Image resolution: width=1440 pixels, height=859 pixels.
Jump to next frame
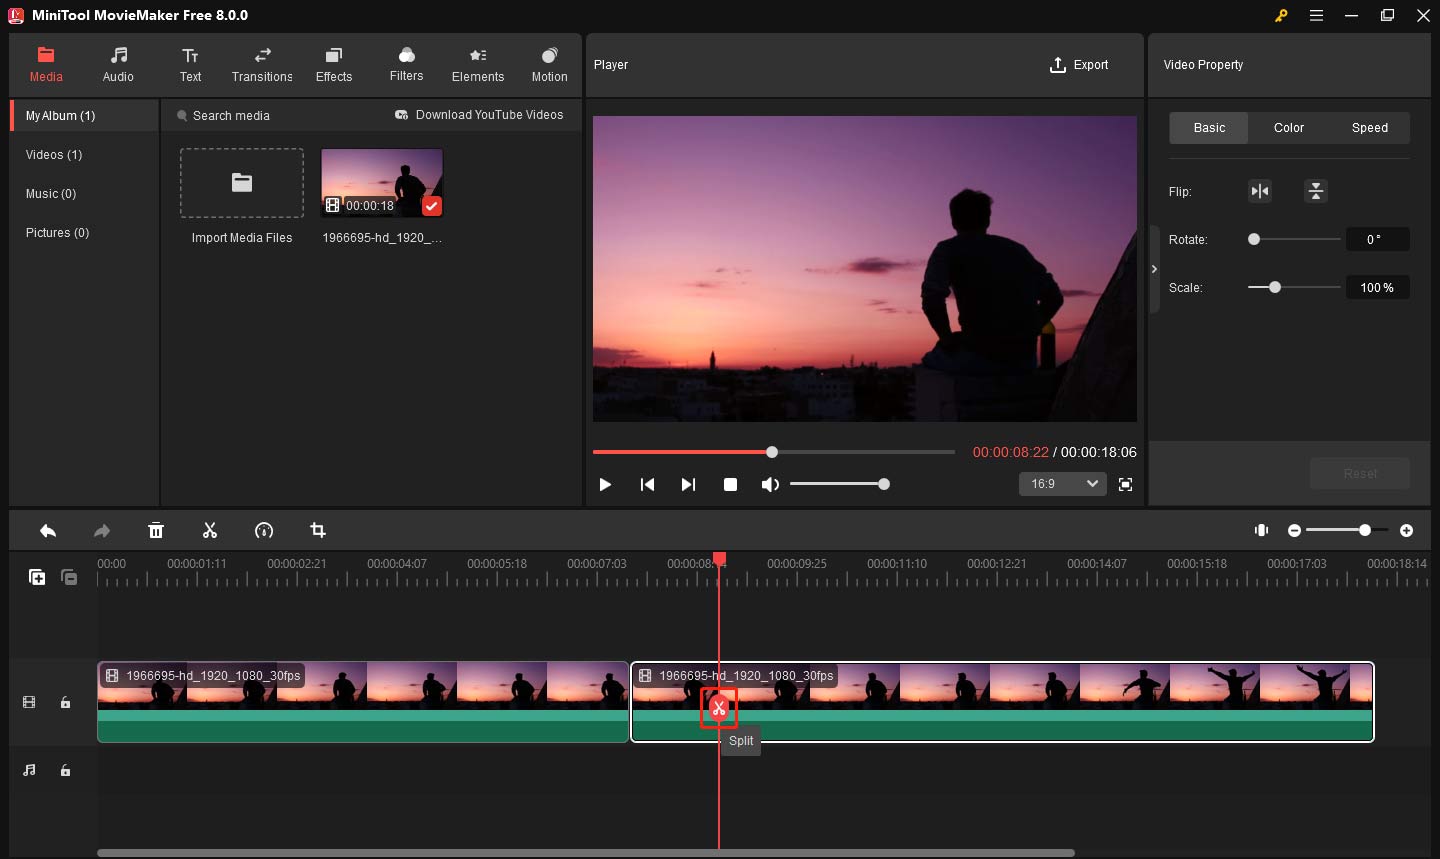[x=688, y=484]
